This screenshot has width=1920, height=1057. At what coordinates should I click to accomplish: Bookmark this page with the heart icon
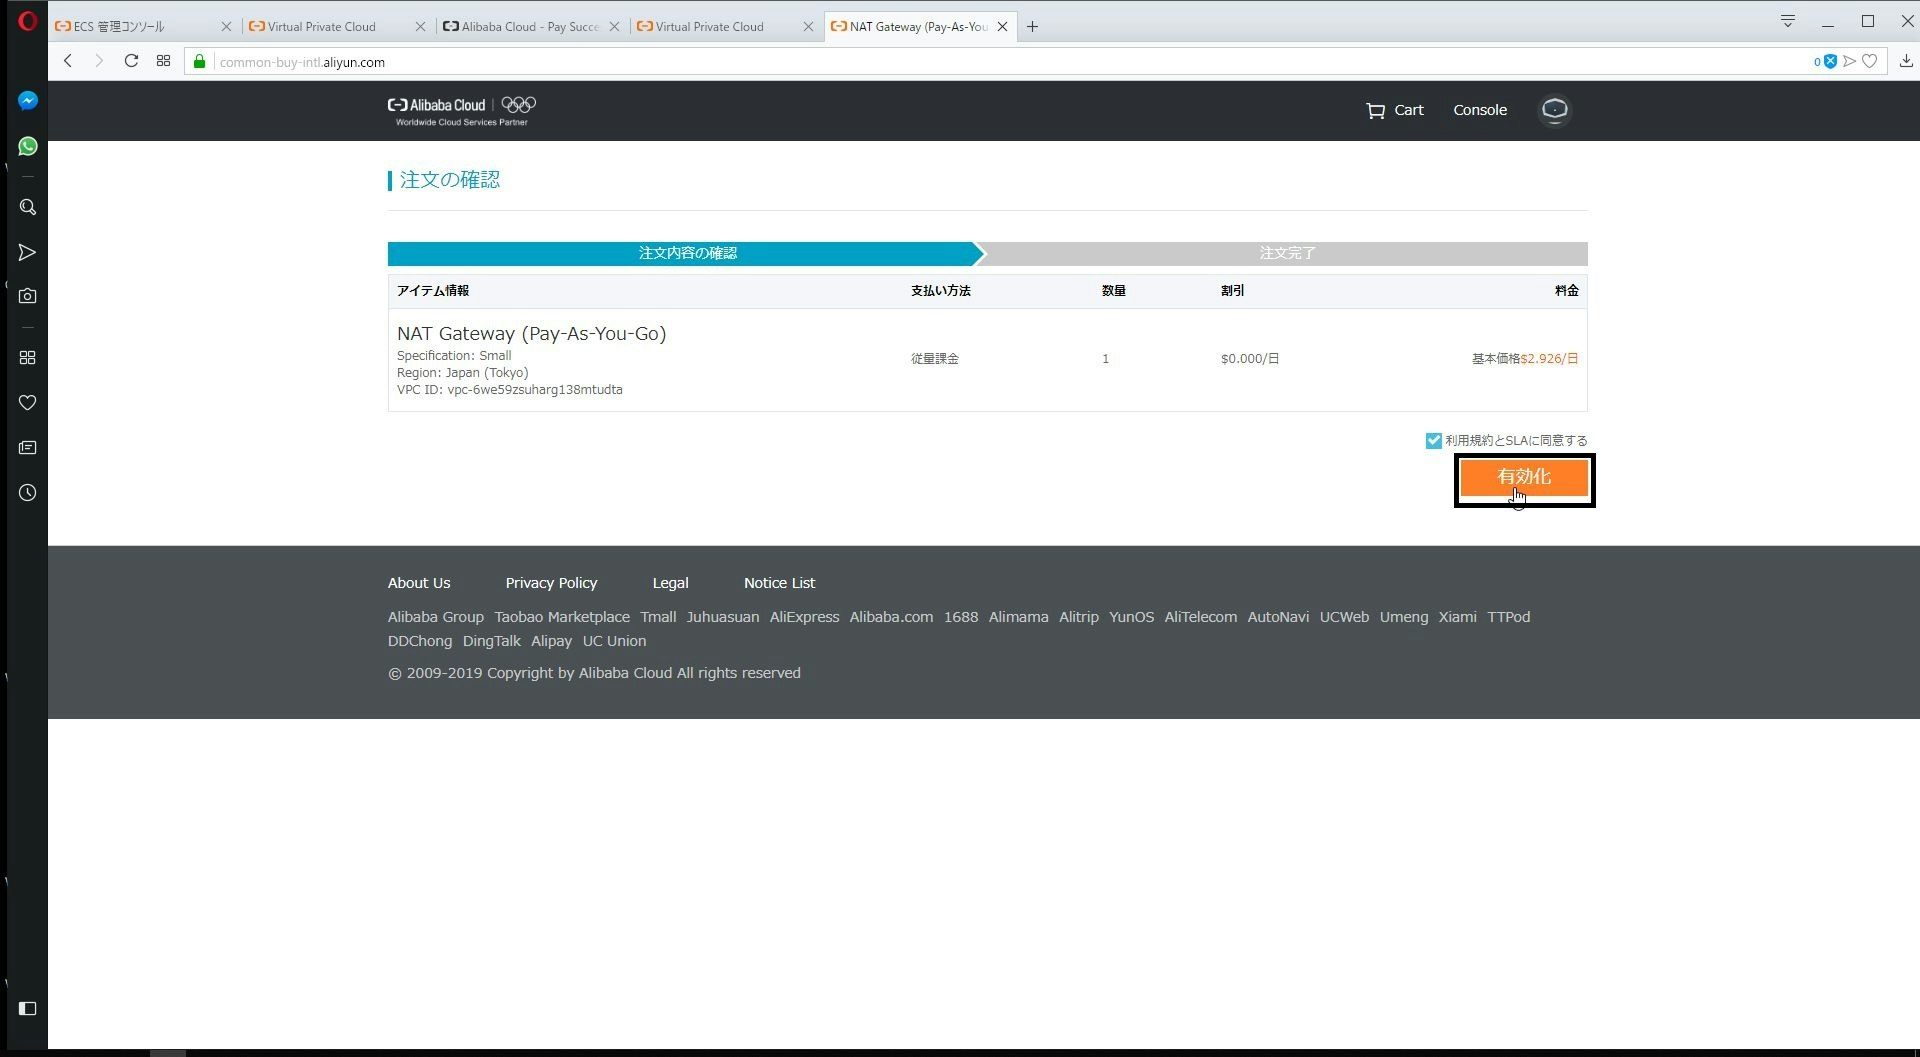point(1870,61)
